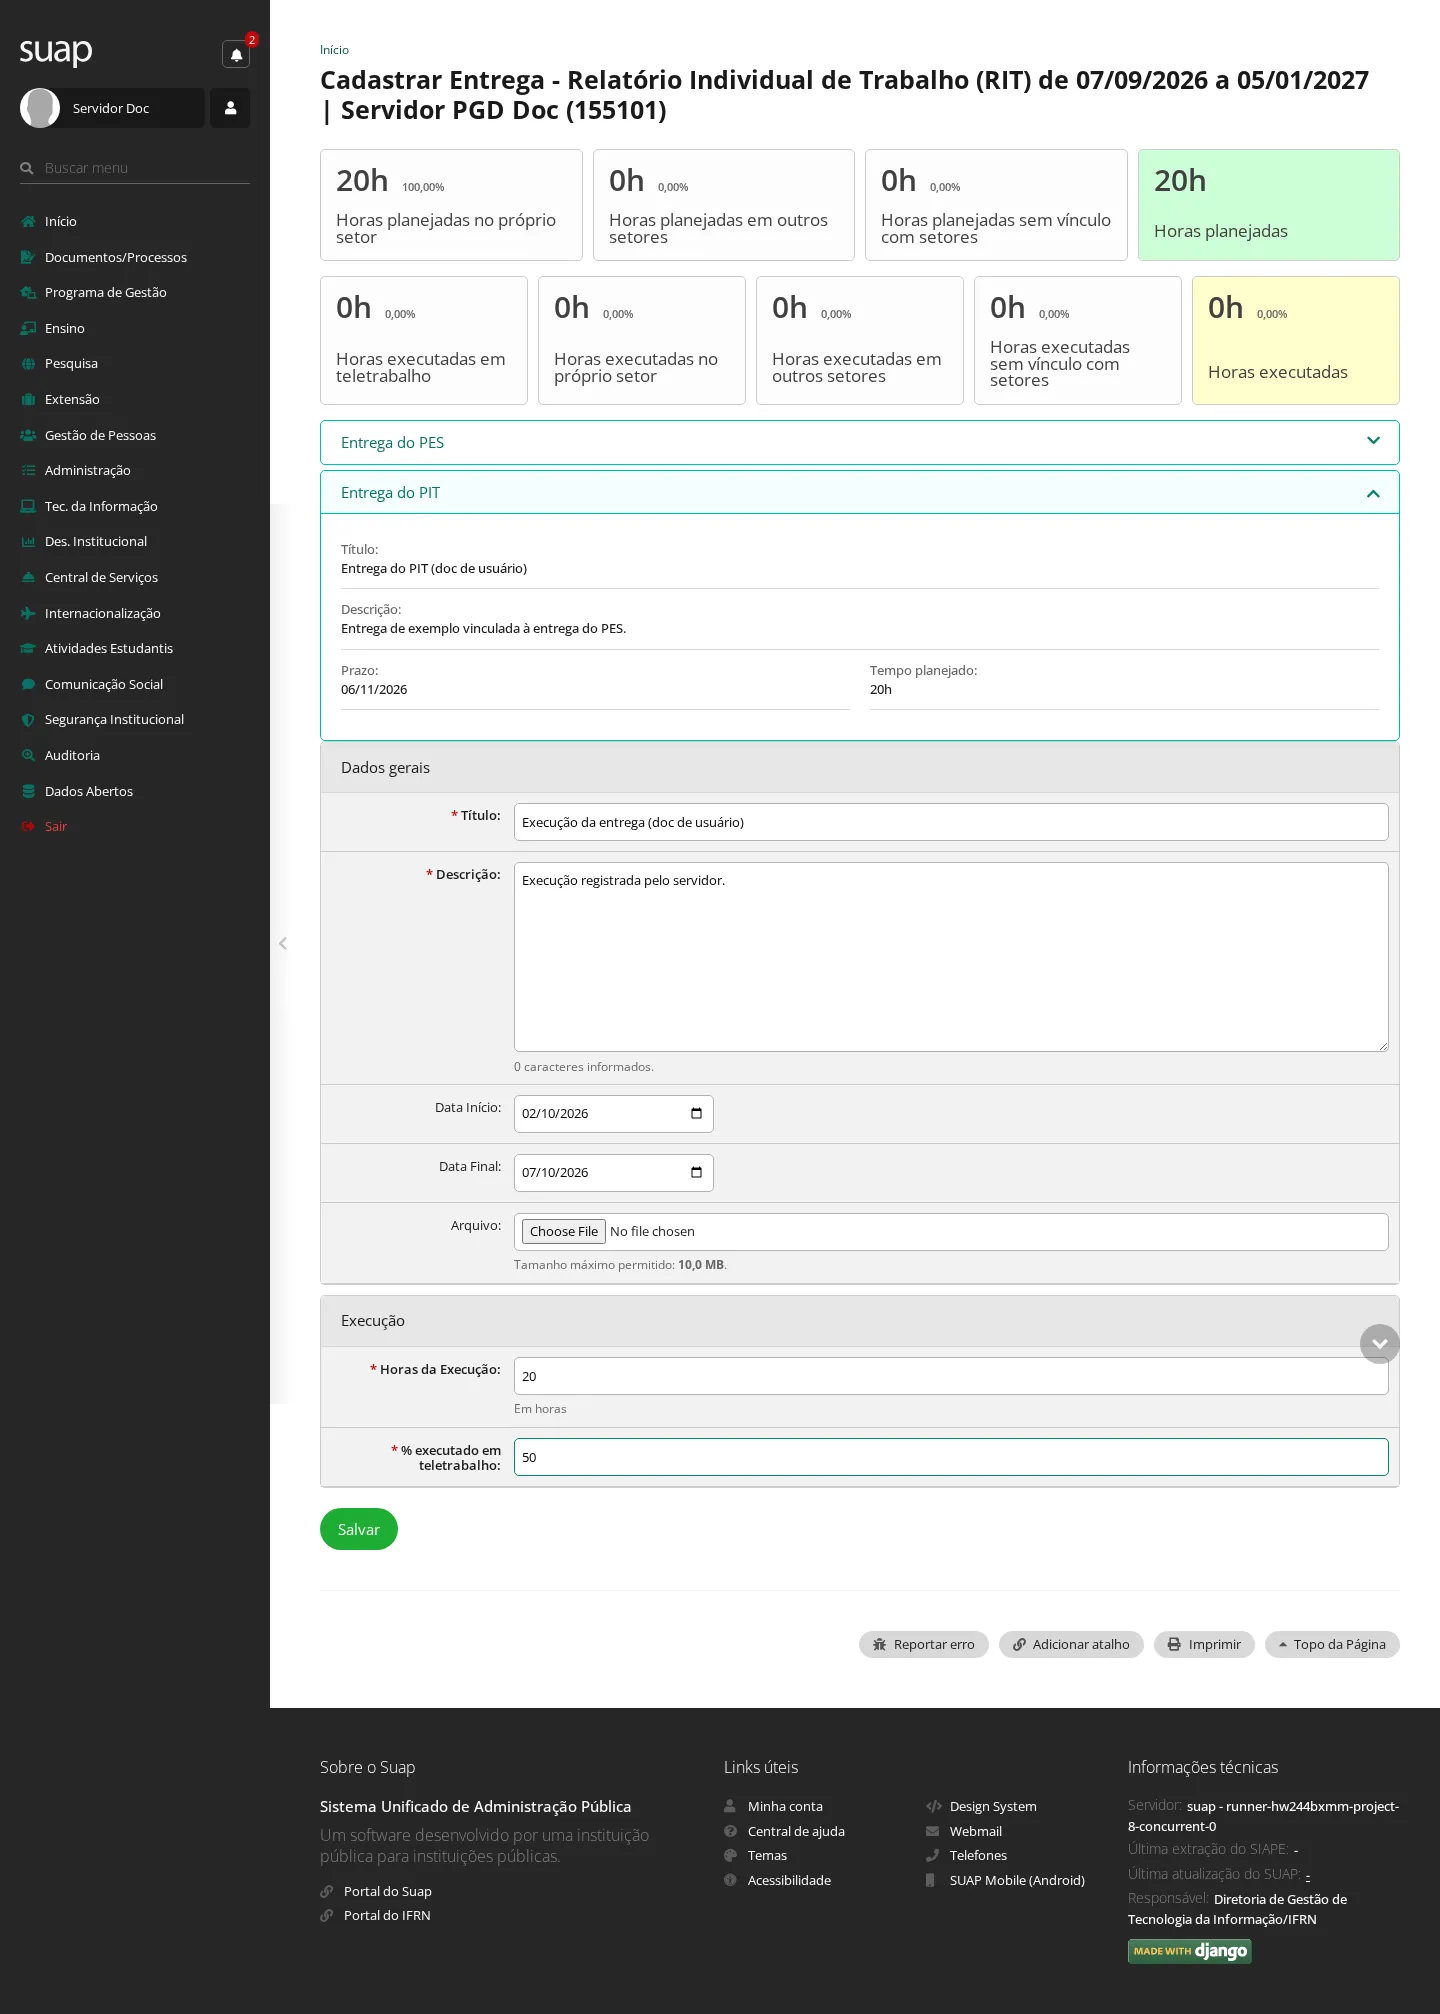Collapse the sidebar with the left arrow
This screenshot has width=1440, height=2014.
(283, 943)
